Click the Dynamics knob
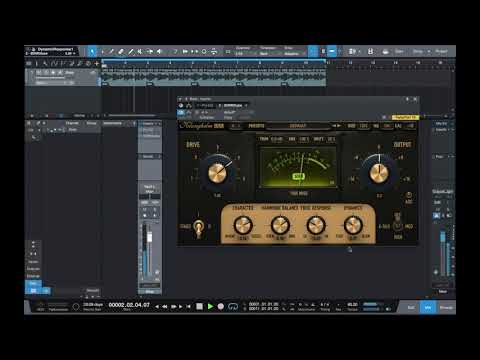Viewport: 480px width, 360px height. [353, 225]
